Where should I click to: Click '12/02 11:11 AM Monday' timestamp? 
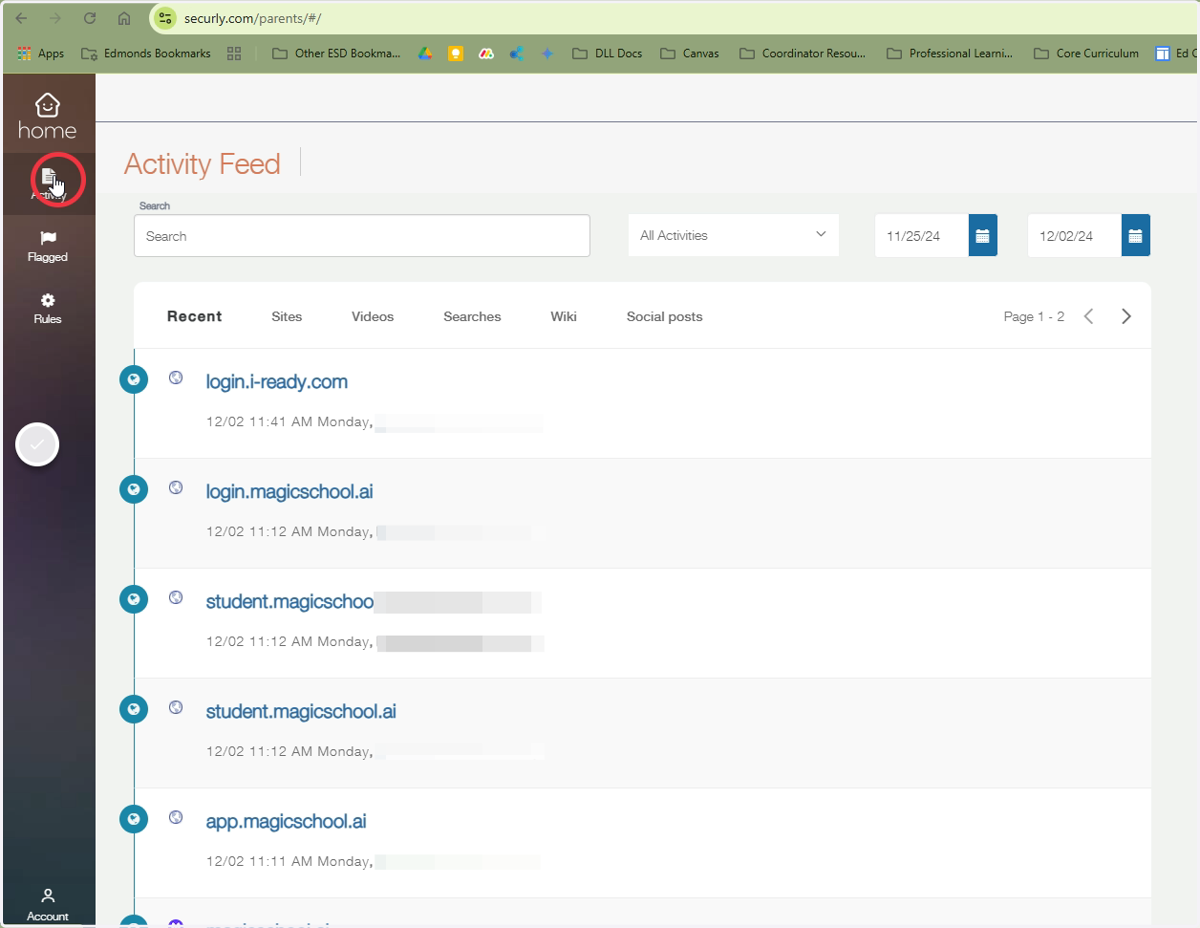point(289,861)
